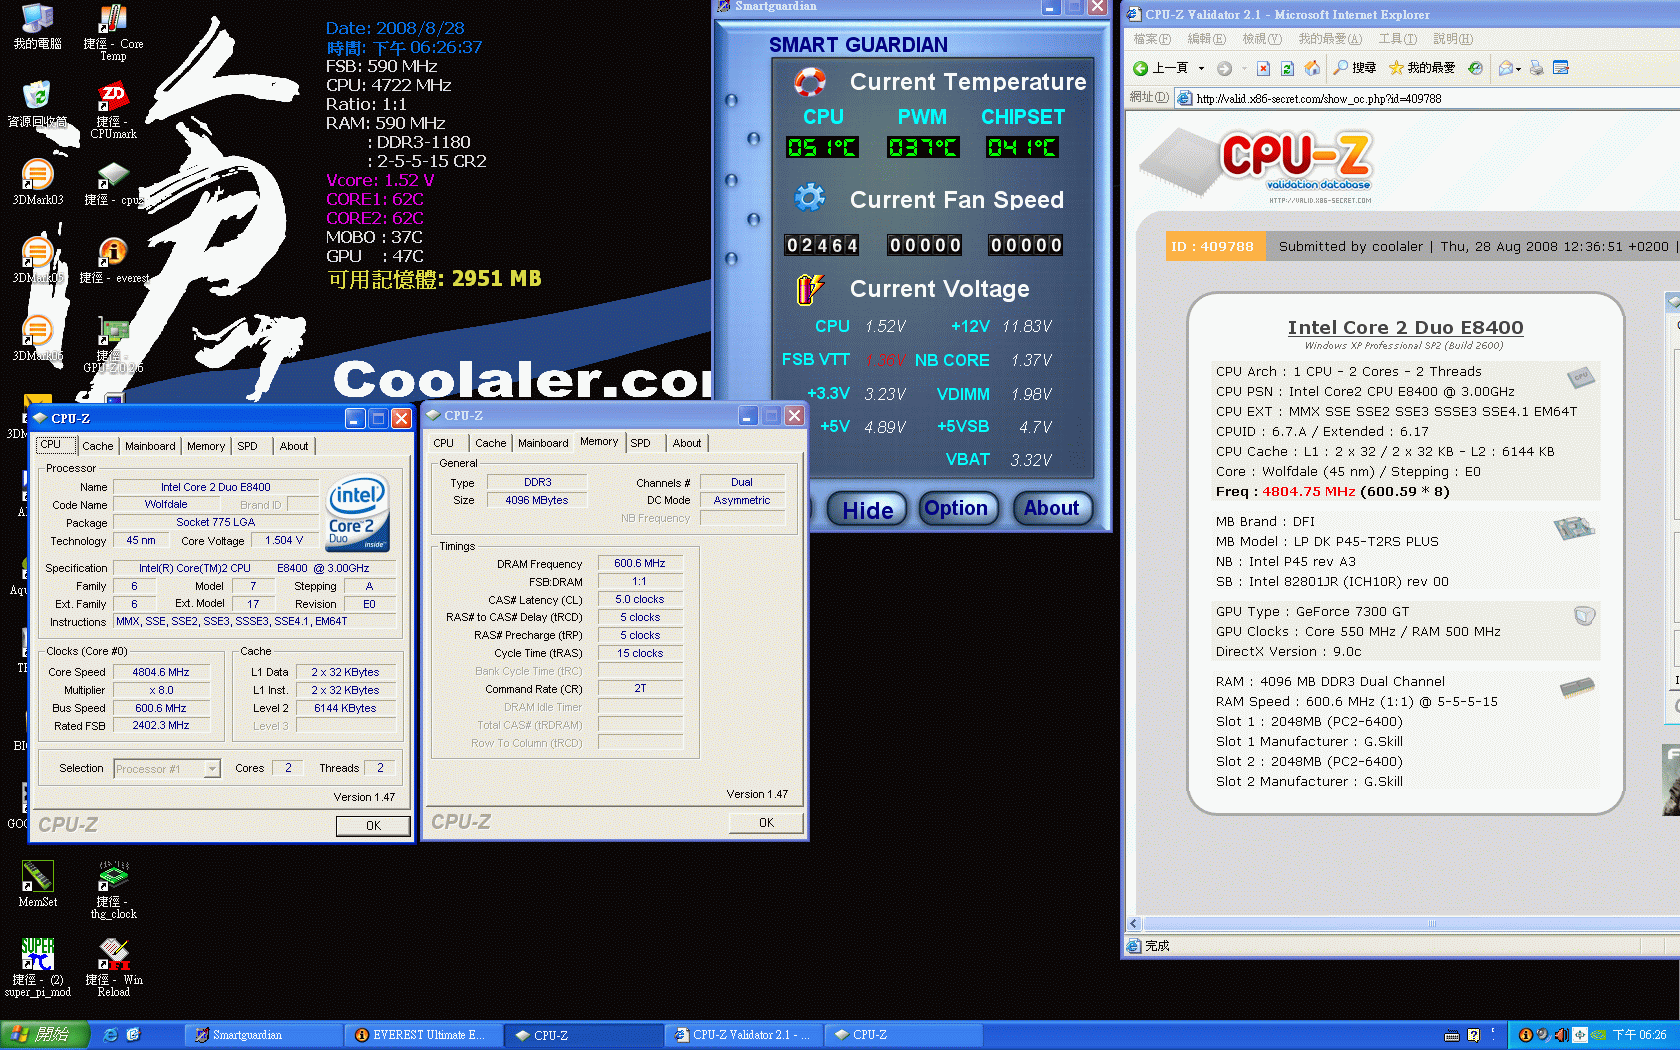Click the IE Edit page icon
This screenshot has height=1050, width=1680.
(x=1561, y=68)
